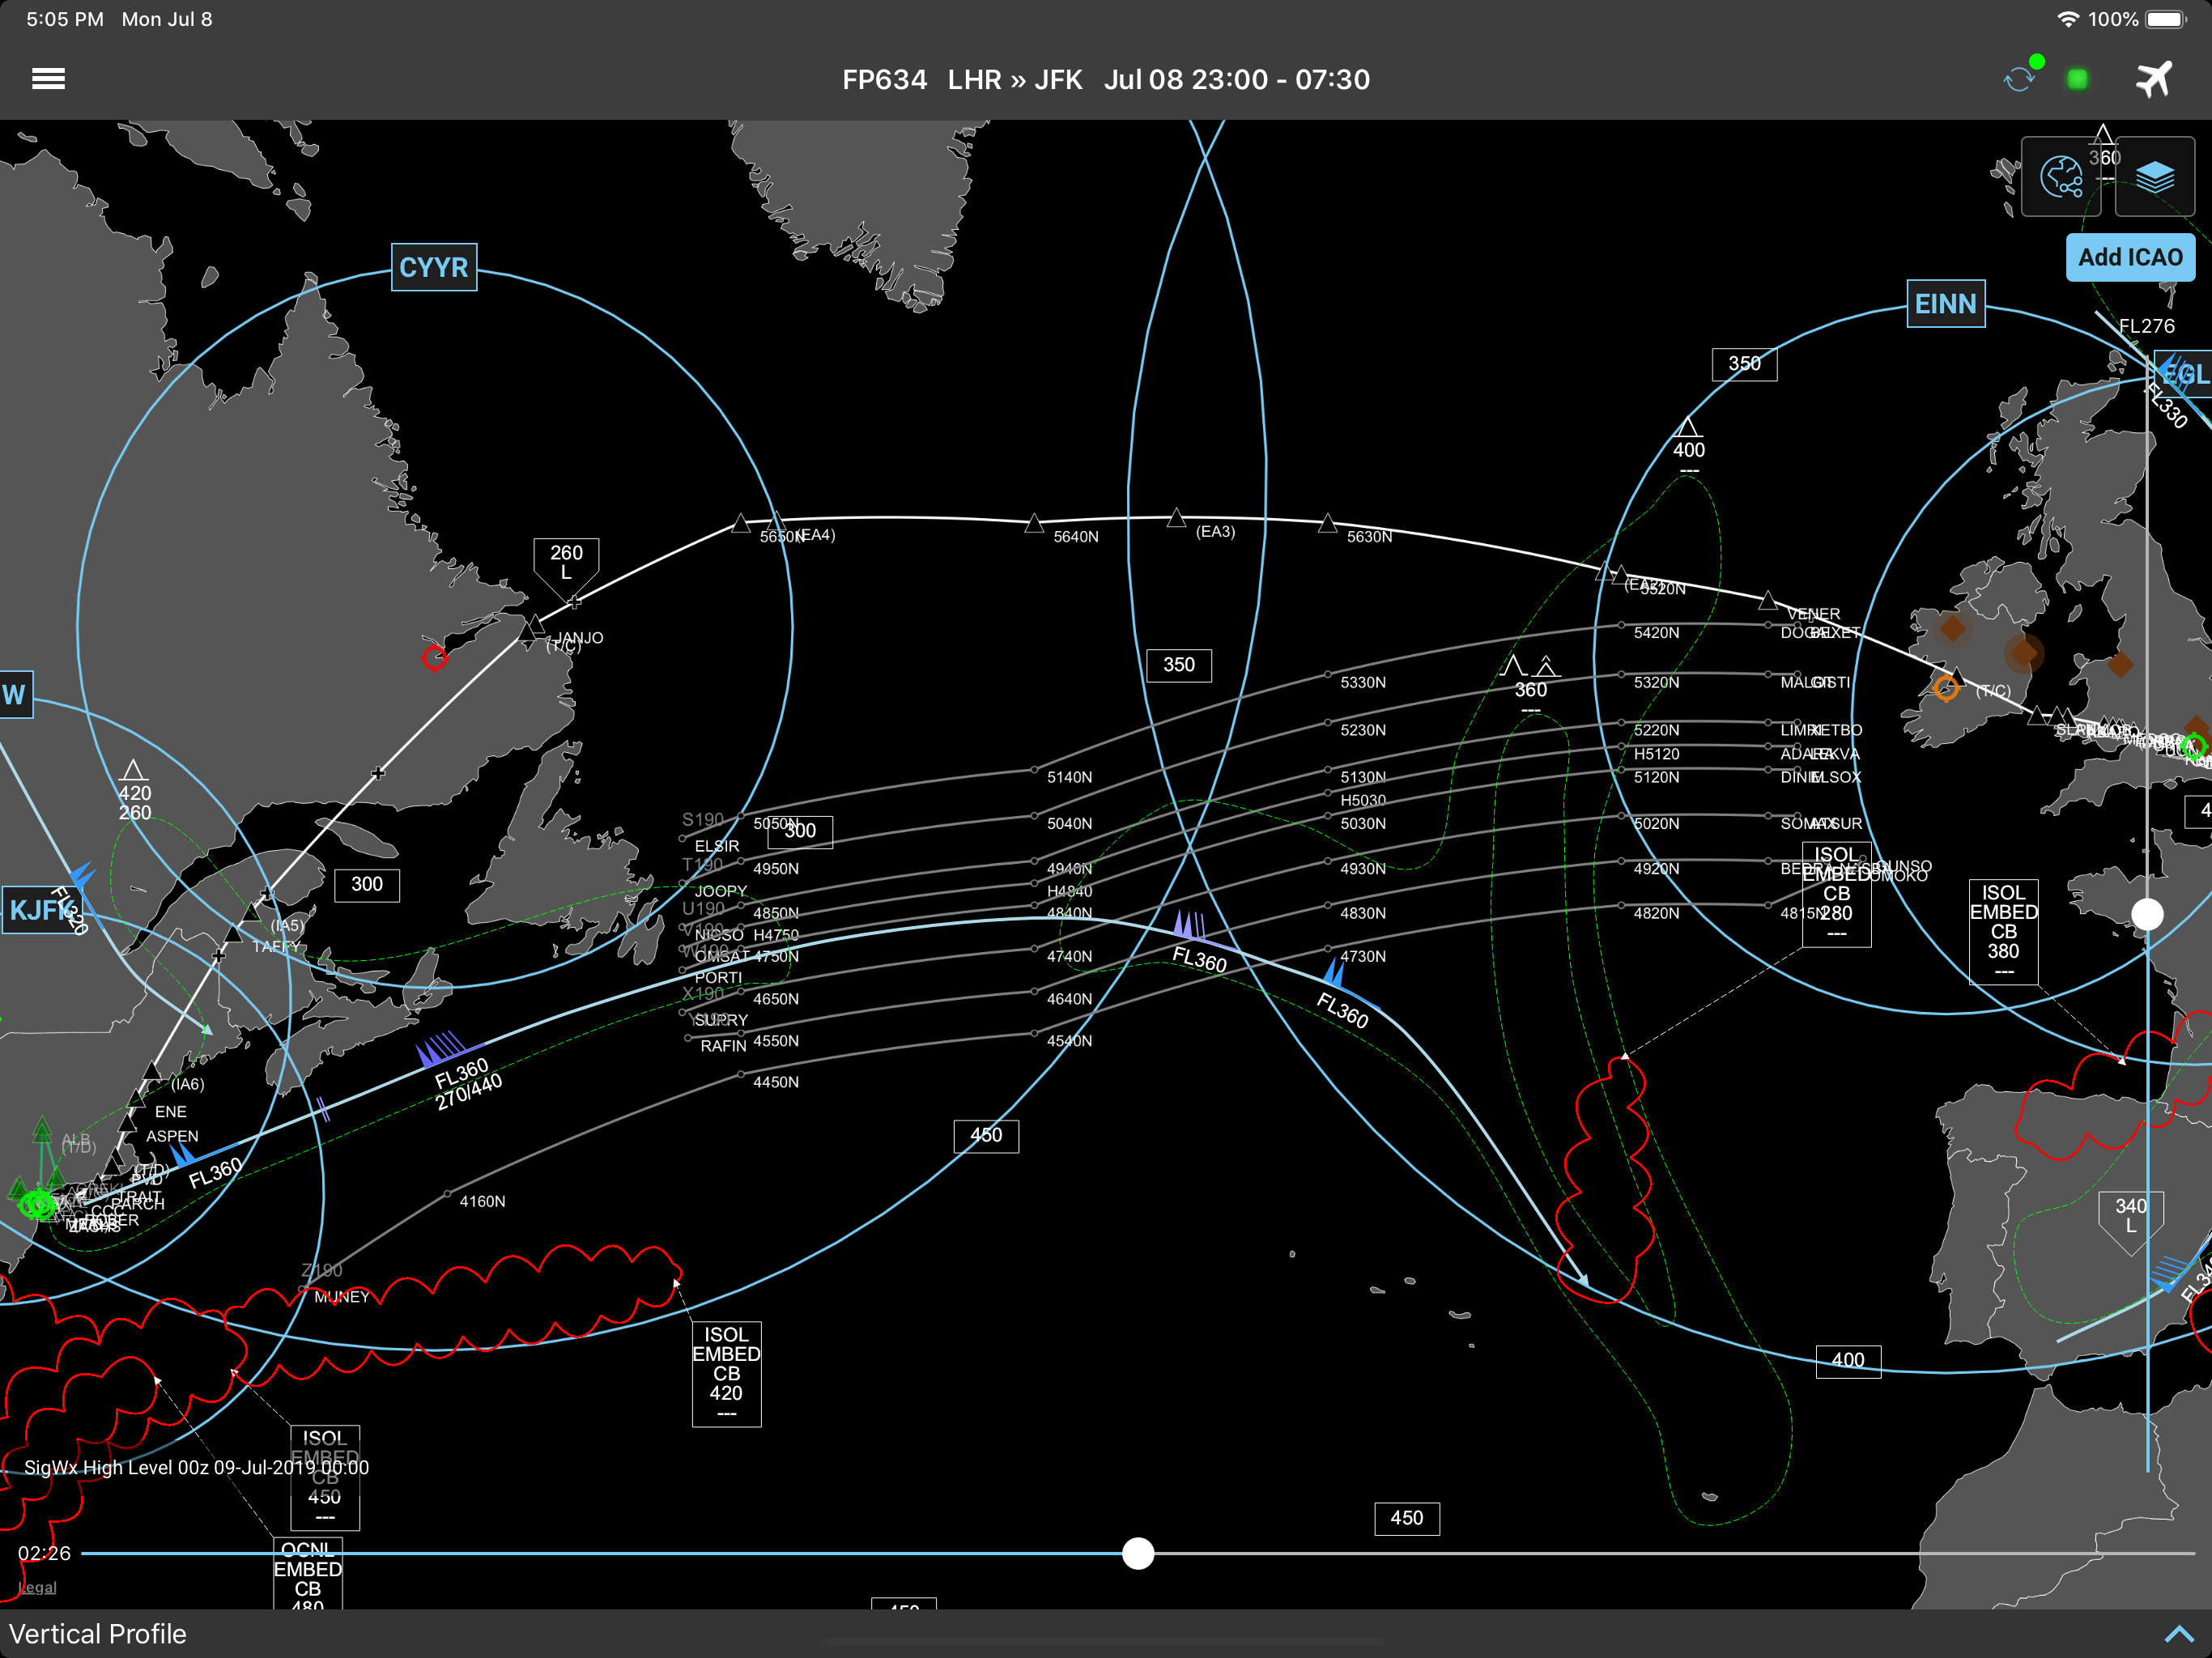
Task: Open the map layers stack button
Action: (x=2154, y=178)
